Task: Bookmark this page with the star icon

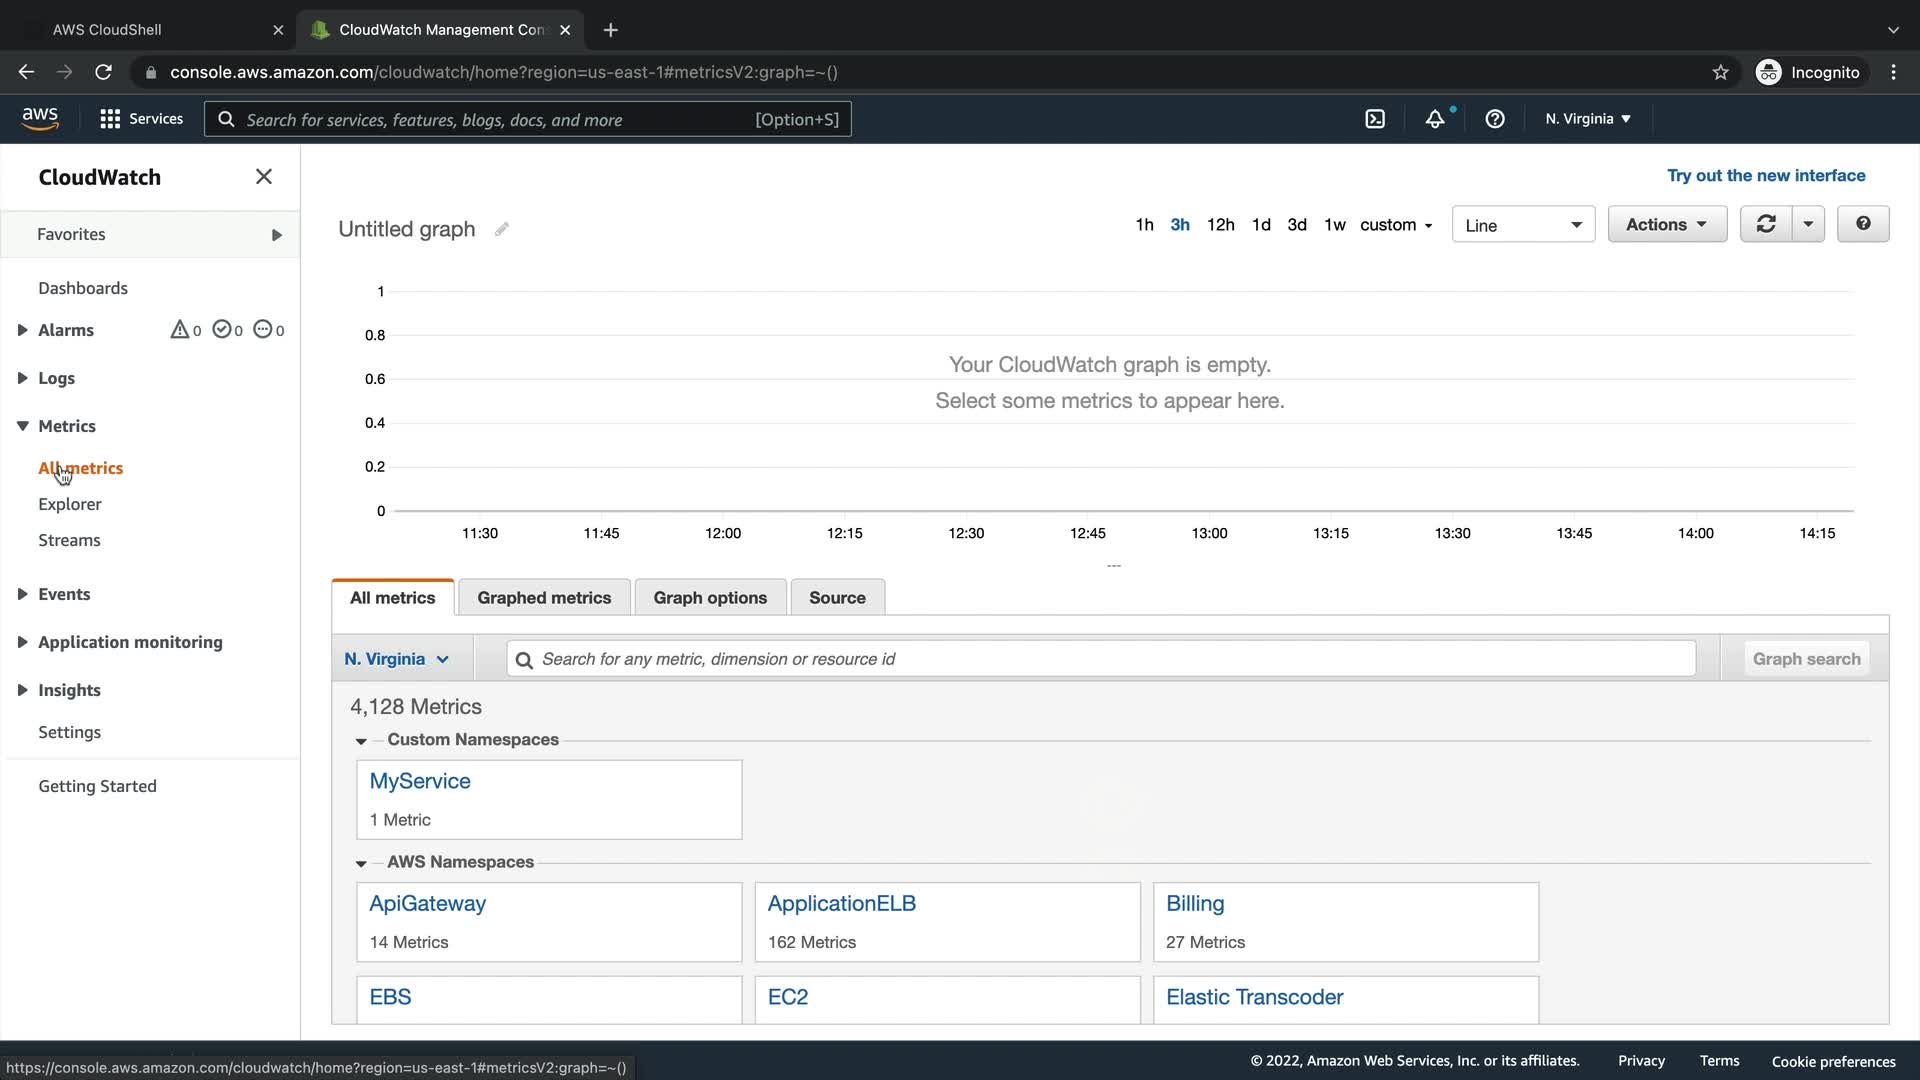Action: click(1720, 72)
